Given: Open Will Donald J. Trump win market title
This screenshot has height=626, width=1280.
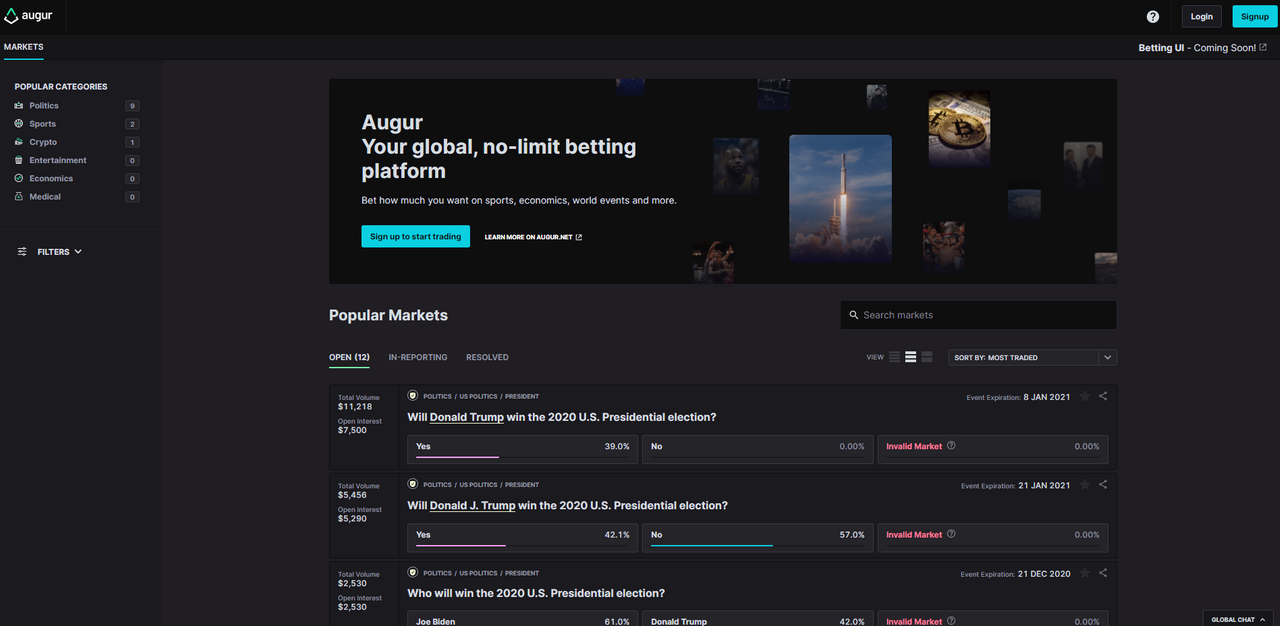Looking at the screenshot, I should tap(567, 506).
